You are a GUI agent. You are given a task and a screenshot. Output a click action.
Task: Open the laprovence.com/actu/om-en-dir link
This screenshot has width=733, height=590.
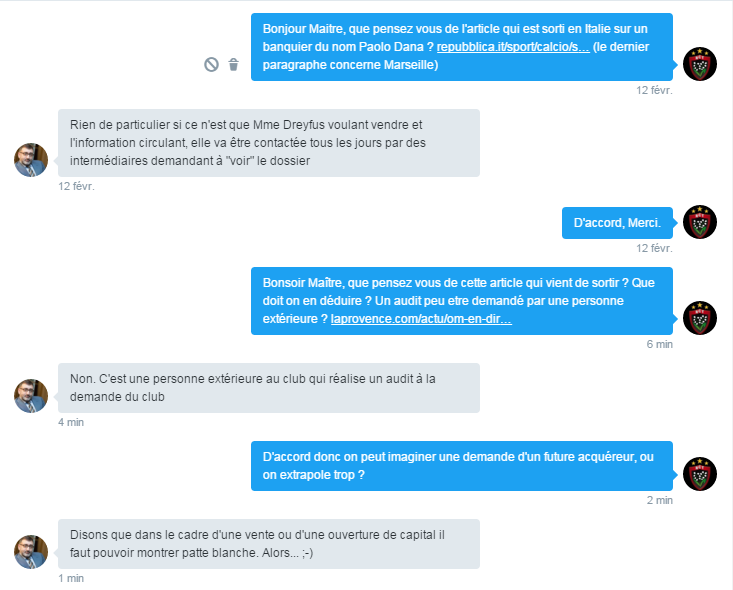[x=421, y=319]
